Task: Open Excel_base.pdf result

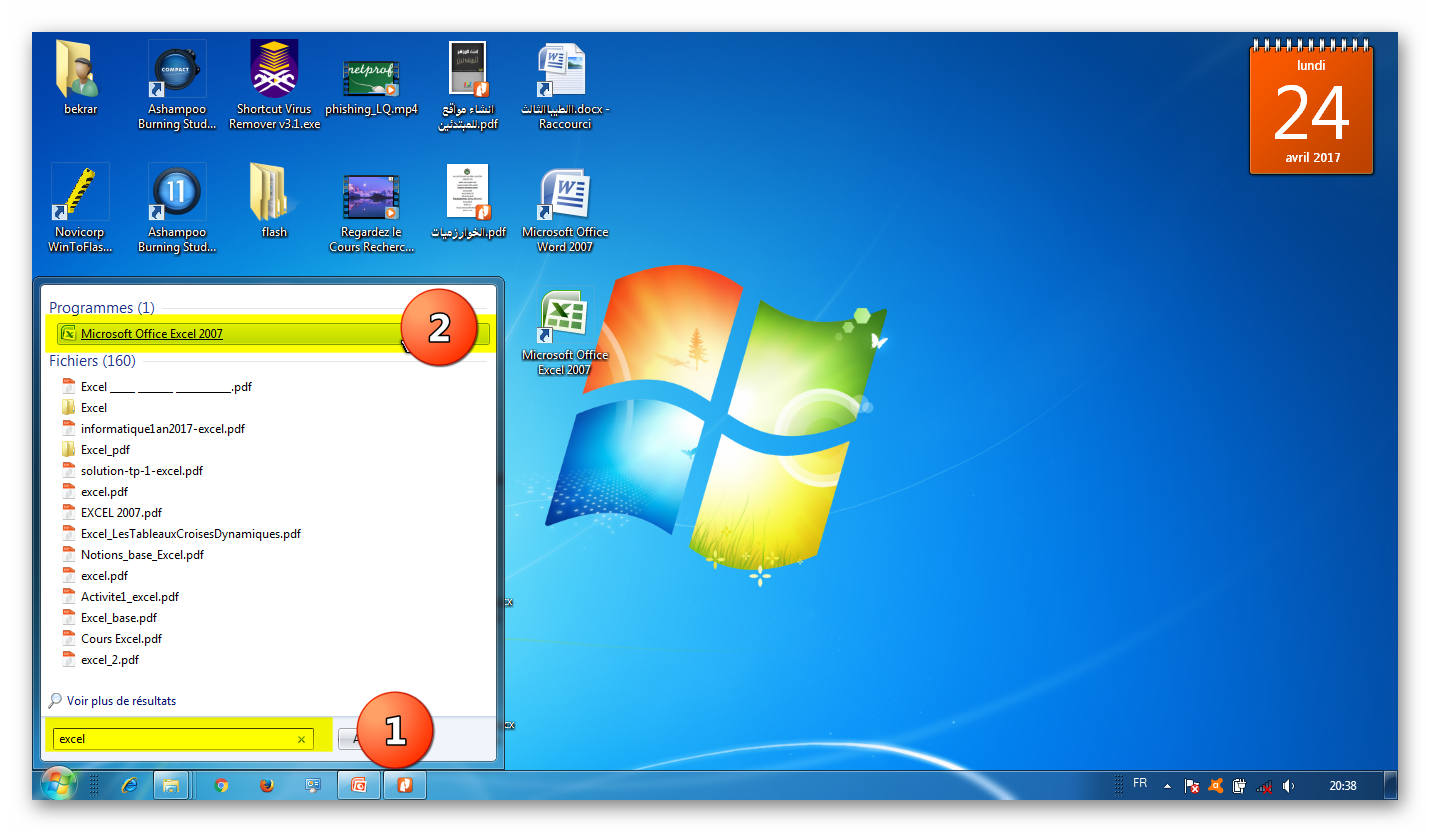Action: (109, 618)
